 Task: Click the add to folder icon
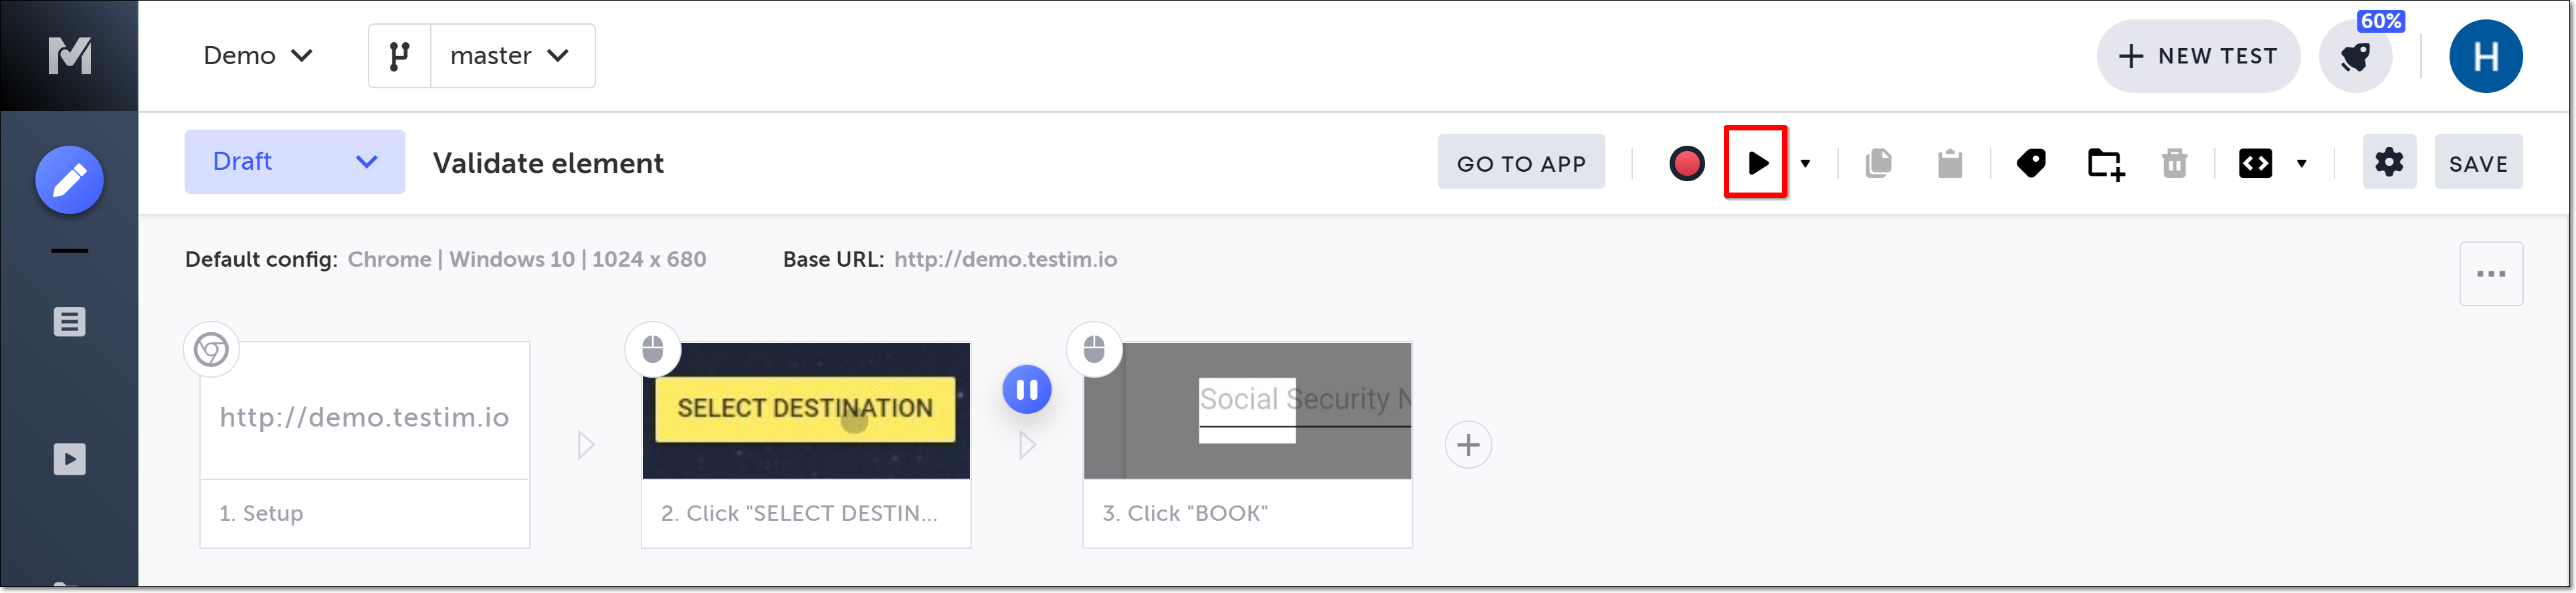[x=2105, y=163]
